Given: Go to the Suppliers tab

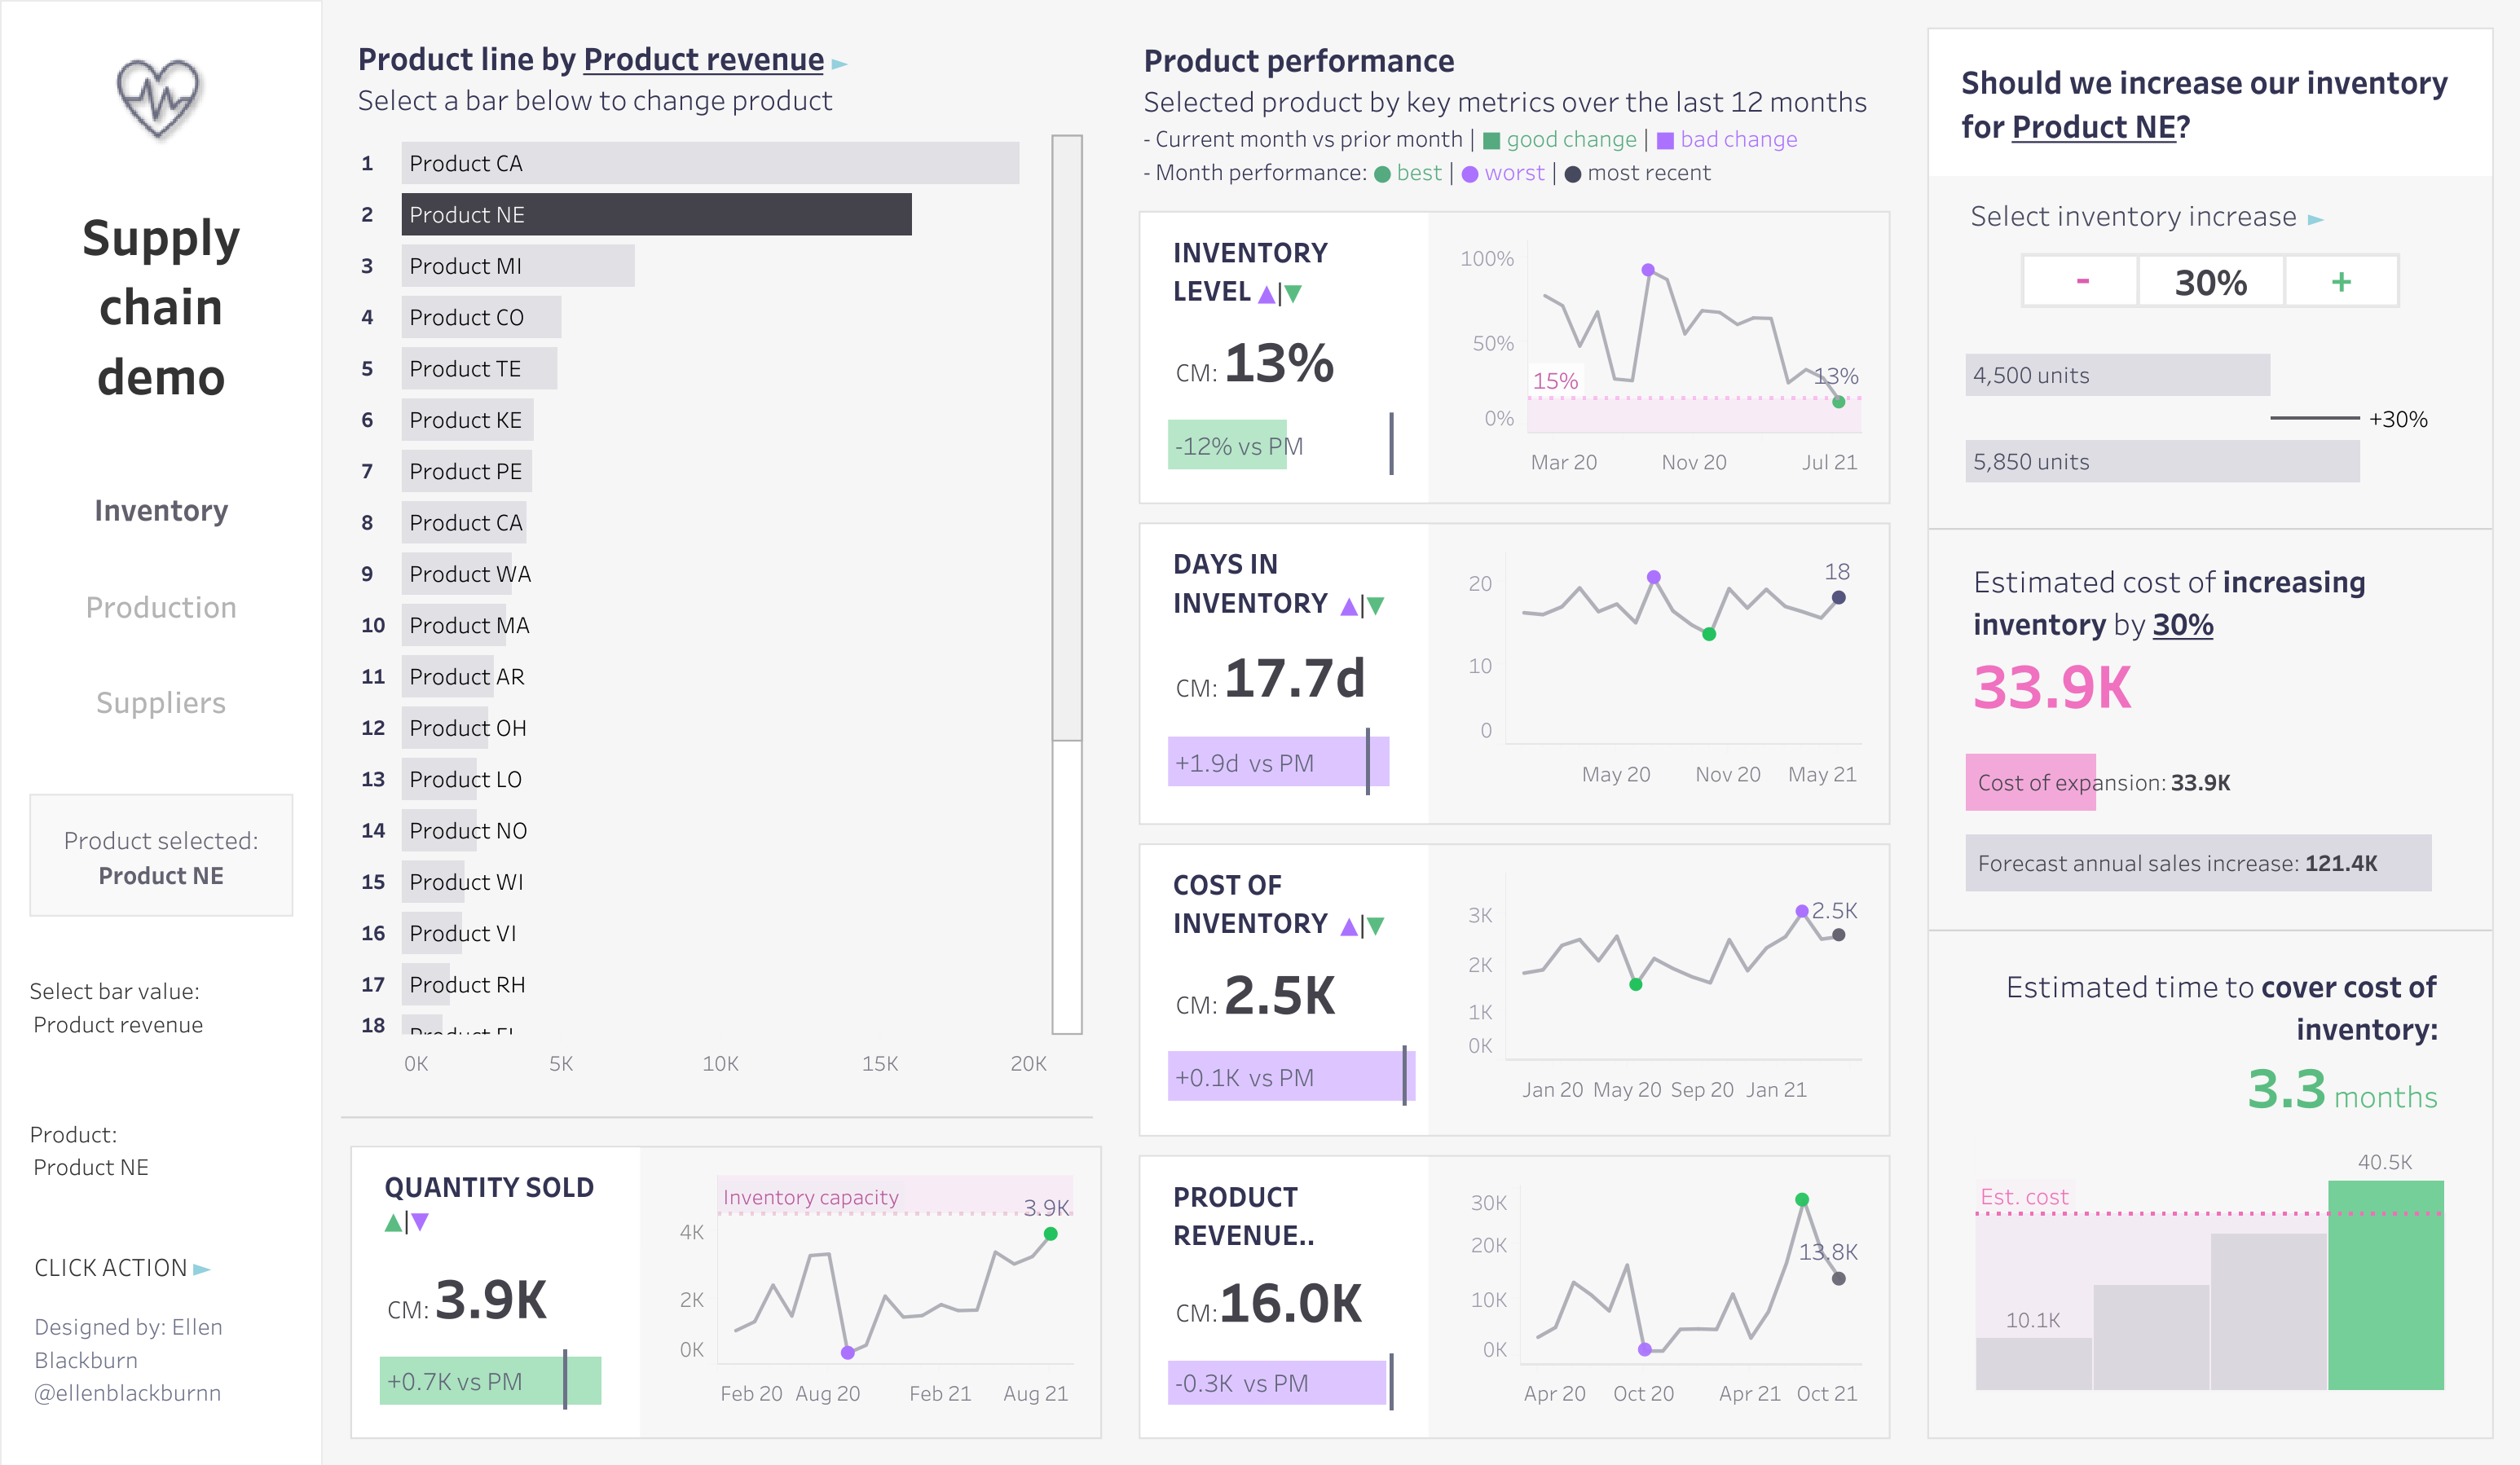Looking at the screenshot, I should pyautogui.click(x=161, y=703).
